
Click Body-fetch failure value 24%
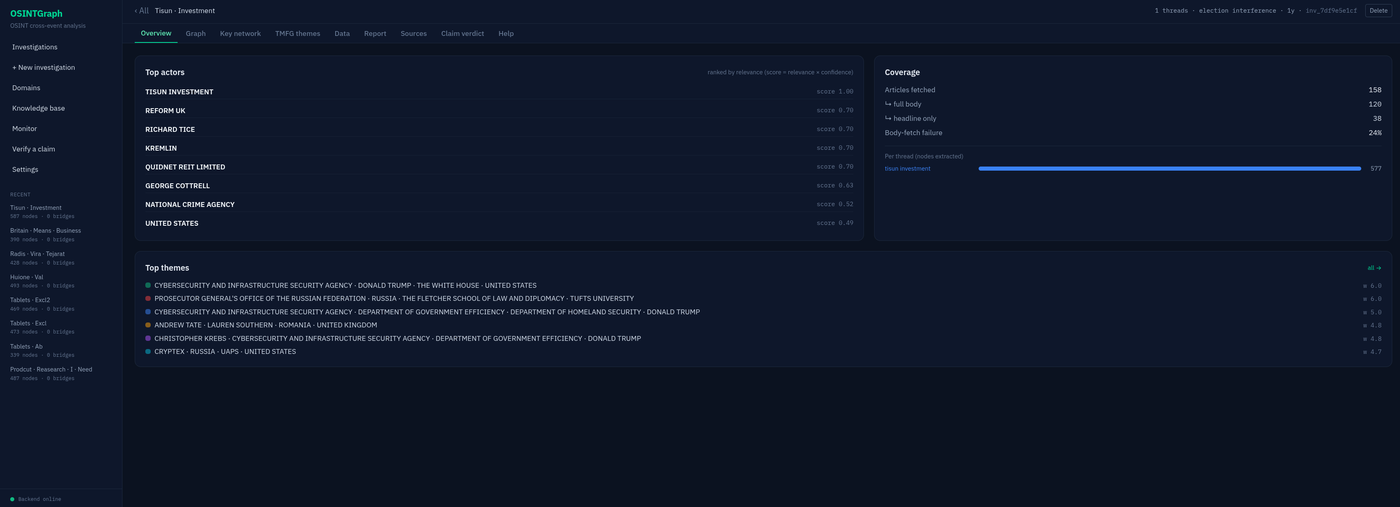(1375, 133)
